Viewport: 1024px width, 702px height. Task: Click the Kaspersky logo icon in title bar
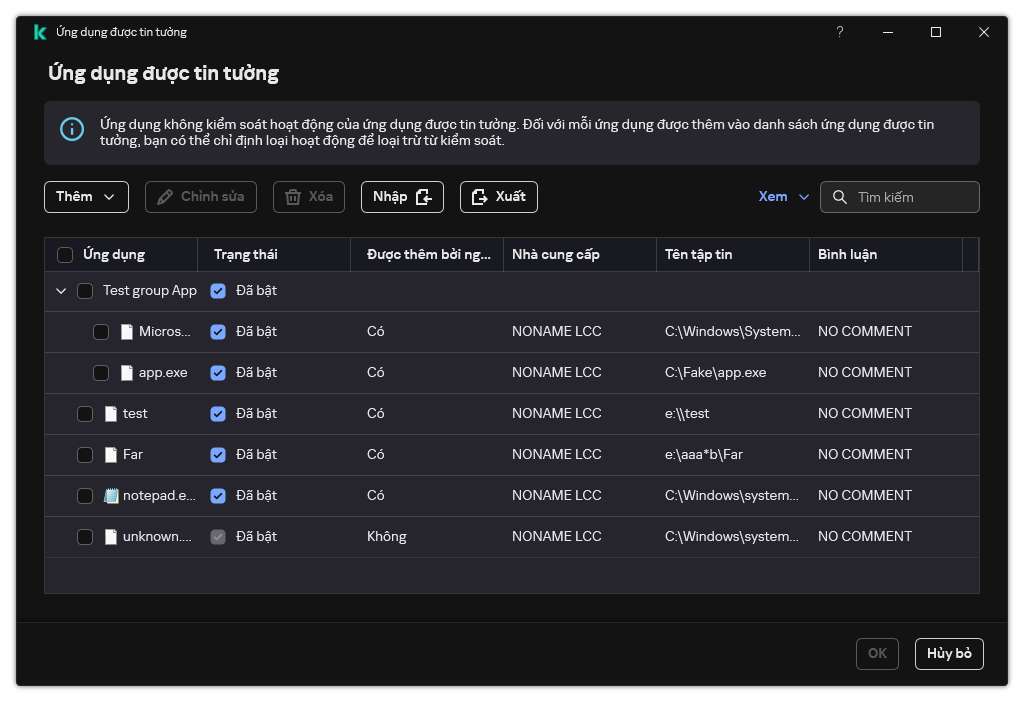[40, 32]
